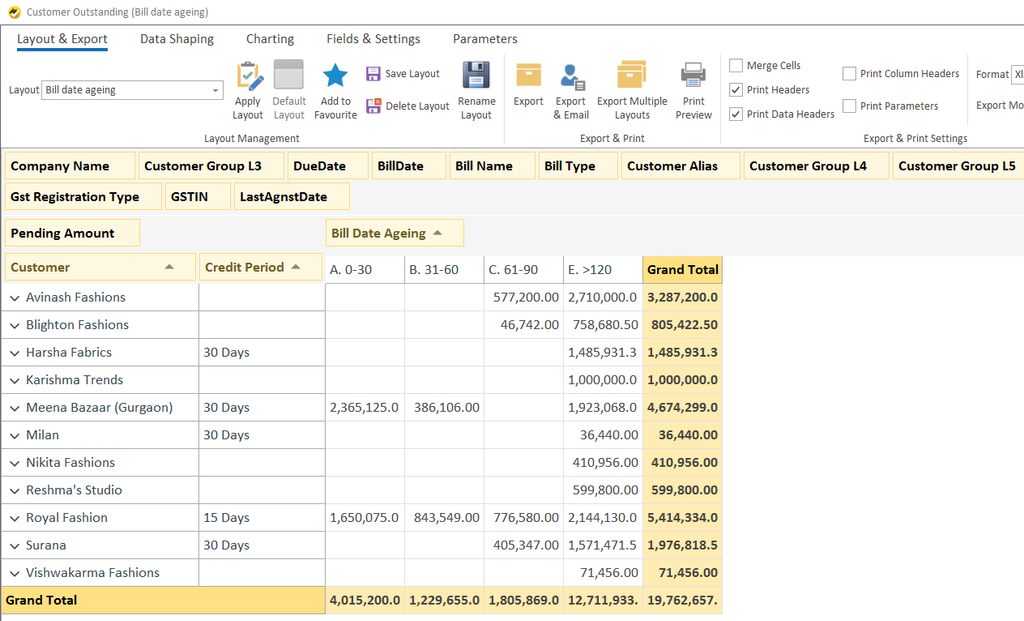Open the Layout dropdown showing Bill date ageing

133,90
